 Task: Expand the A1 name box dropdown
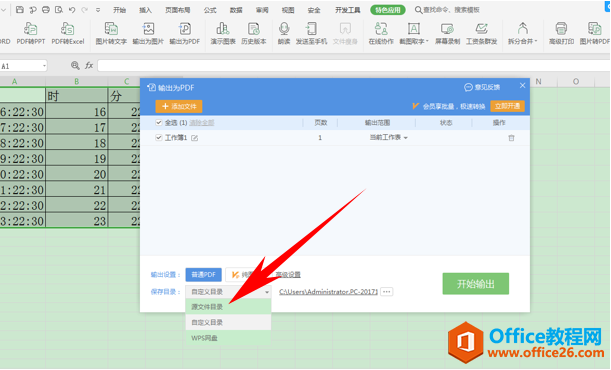click(x=44, y=66)
